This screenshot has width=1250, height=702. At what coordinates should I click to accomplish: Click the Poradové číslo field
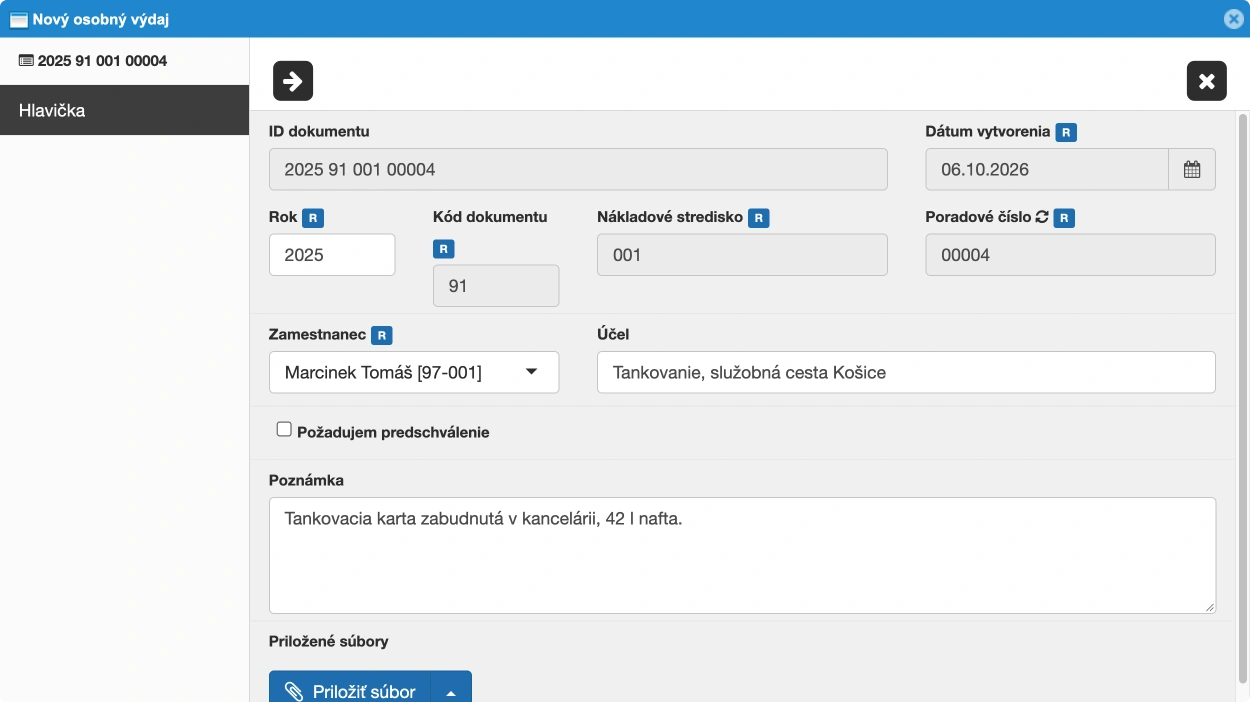tap(1071, 255)
